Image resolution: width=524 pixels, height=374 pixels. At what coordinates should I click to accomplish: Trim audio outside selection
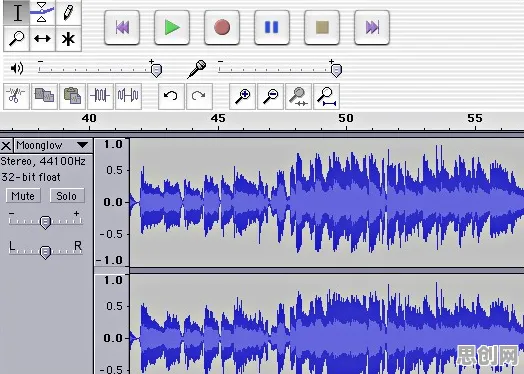click(101, 96)
